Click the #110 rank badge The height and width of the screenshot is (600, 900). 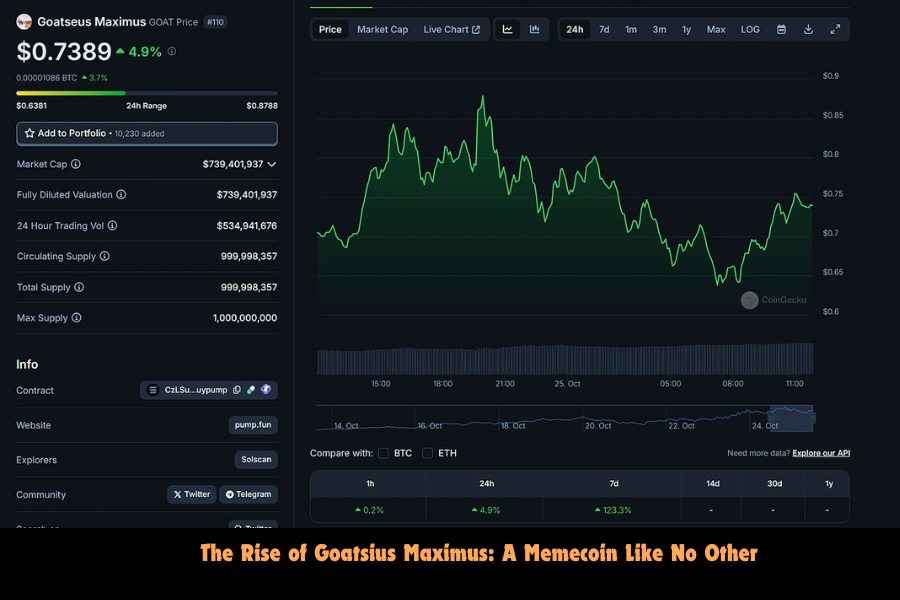[215, 22]
